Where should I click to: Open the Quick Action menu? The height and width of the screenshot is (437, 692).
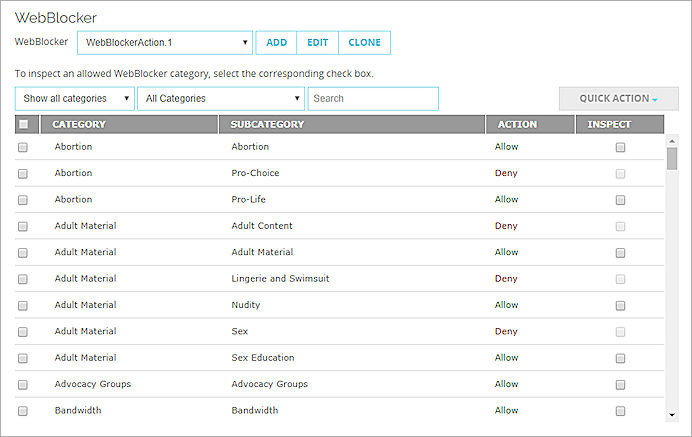[x=618, y=99]
